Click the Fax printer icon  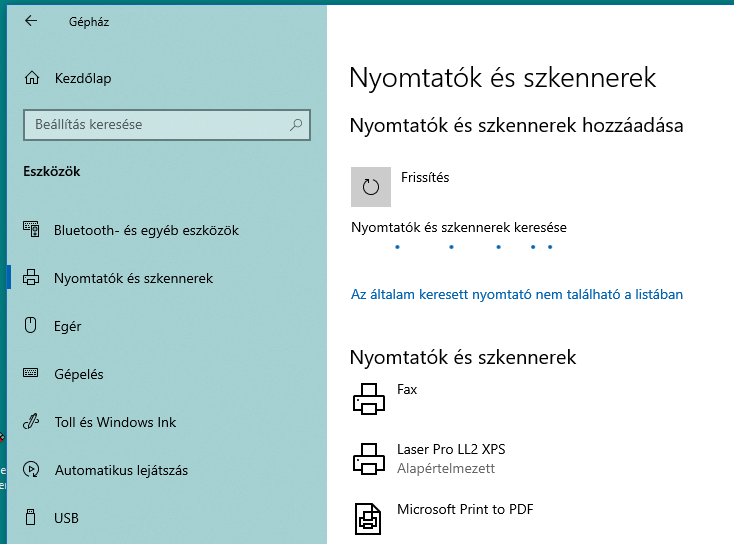click(368, 399)
